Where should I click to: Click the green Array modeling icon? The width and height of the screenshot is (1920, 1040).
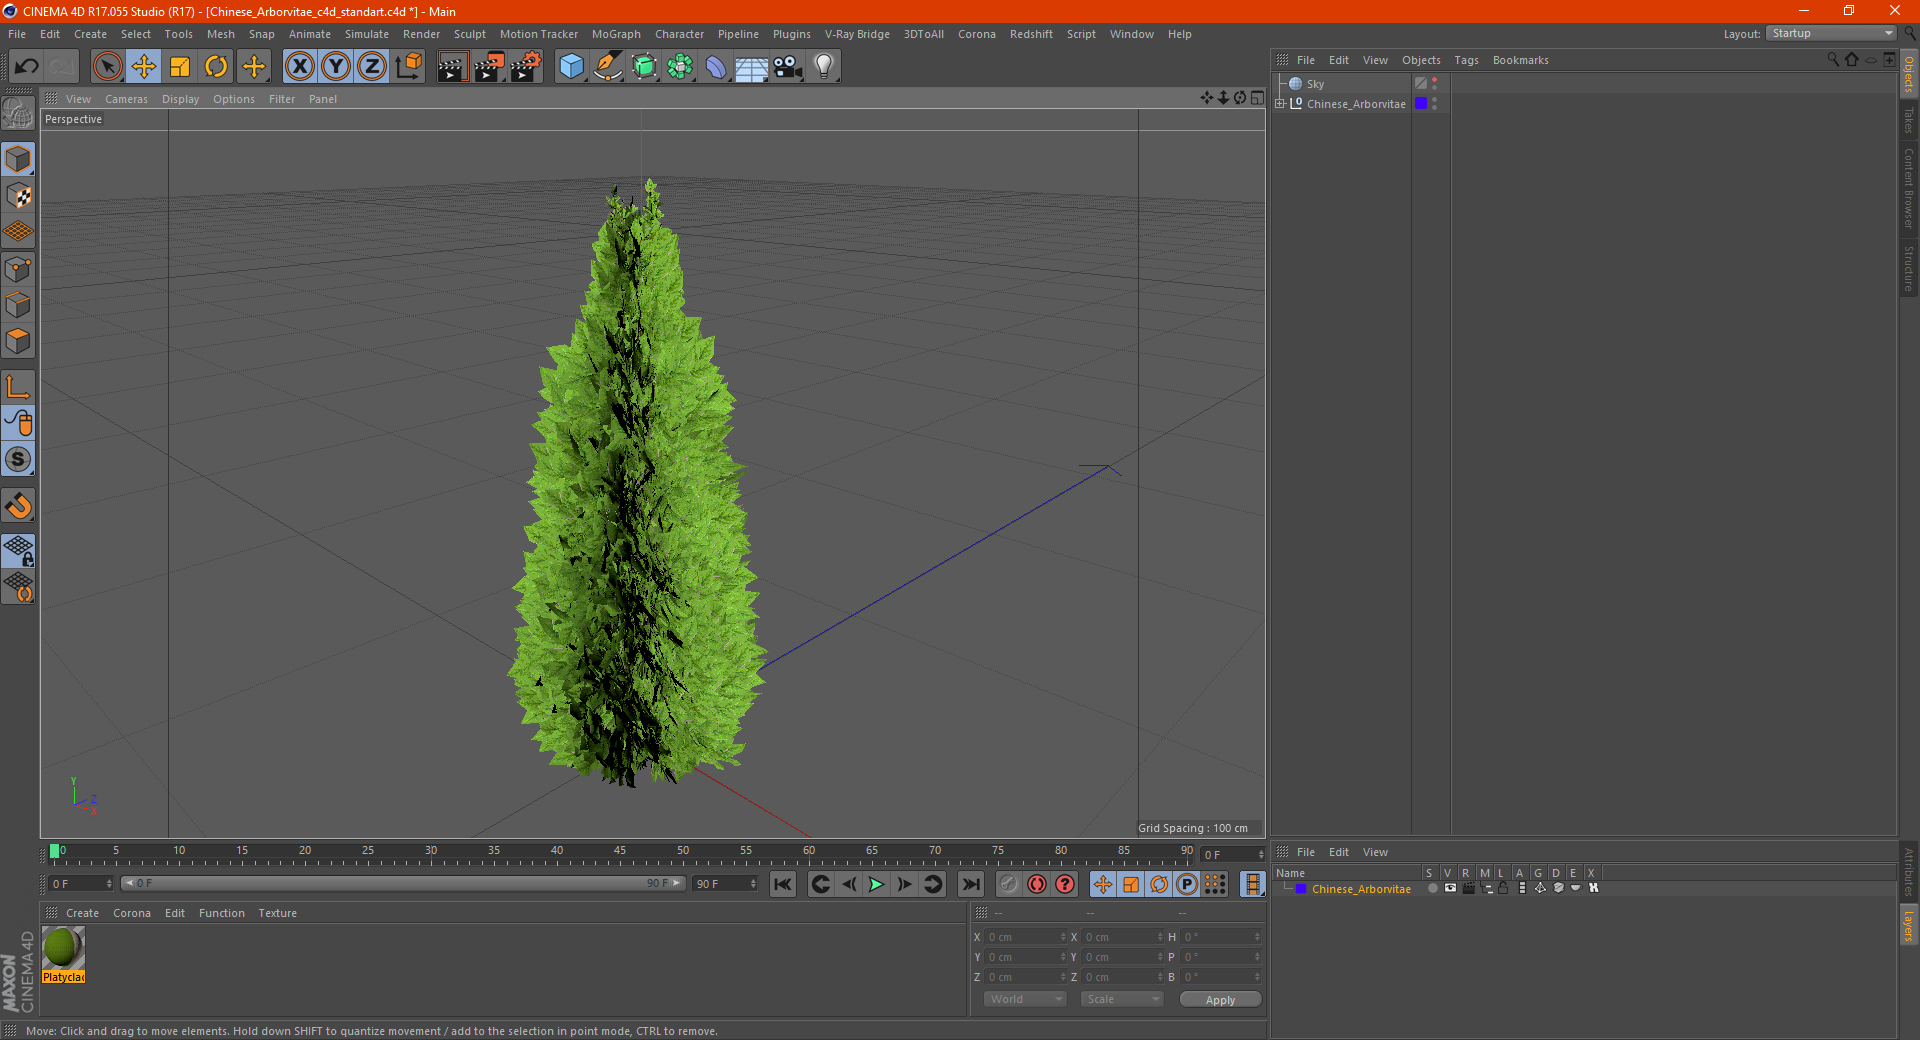680,67
